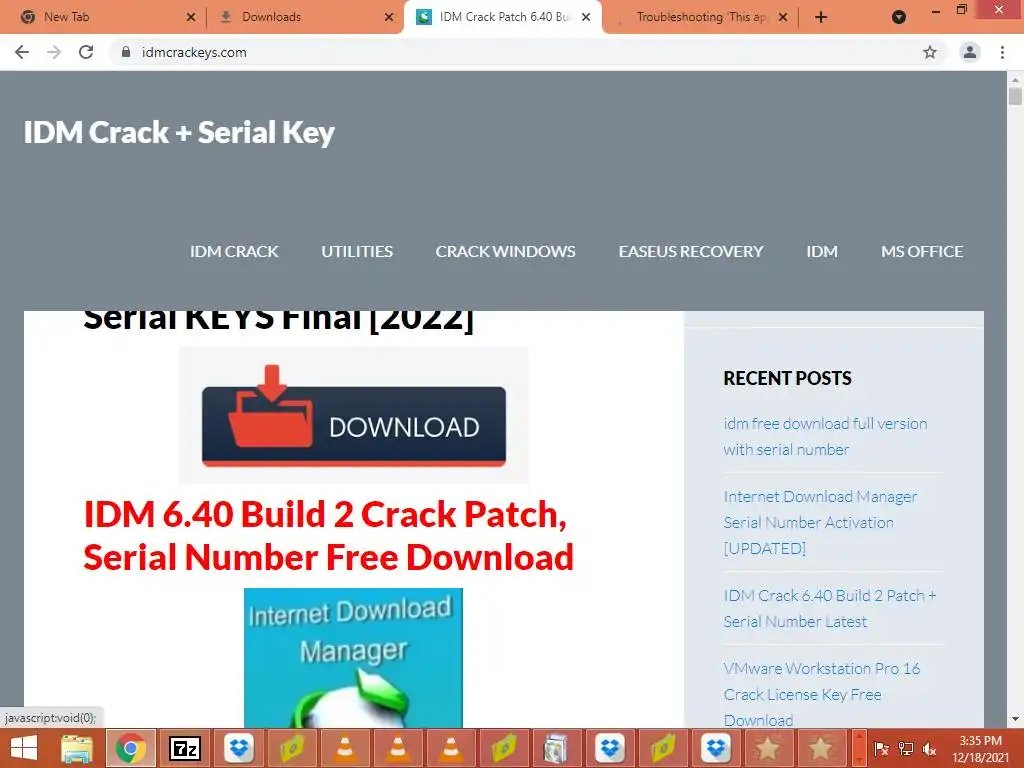Viewport: 1024px width, 768px height.
Task: Click the page vertical scrollbar thumb
Action: [x=1015, y=97]
